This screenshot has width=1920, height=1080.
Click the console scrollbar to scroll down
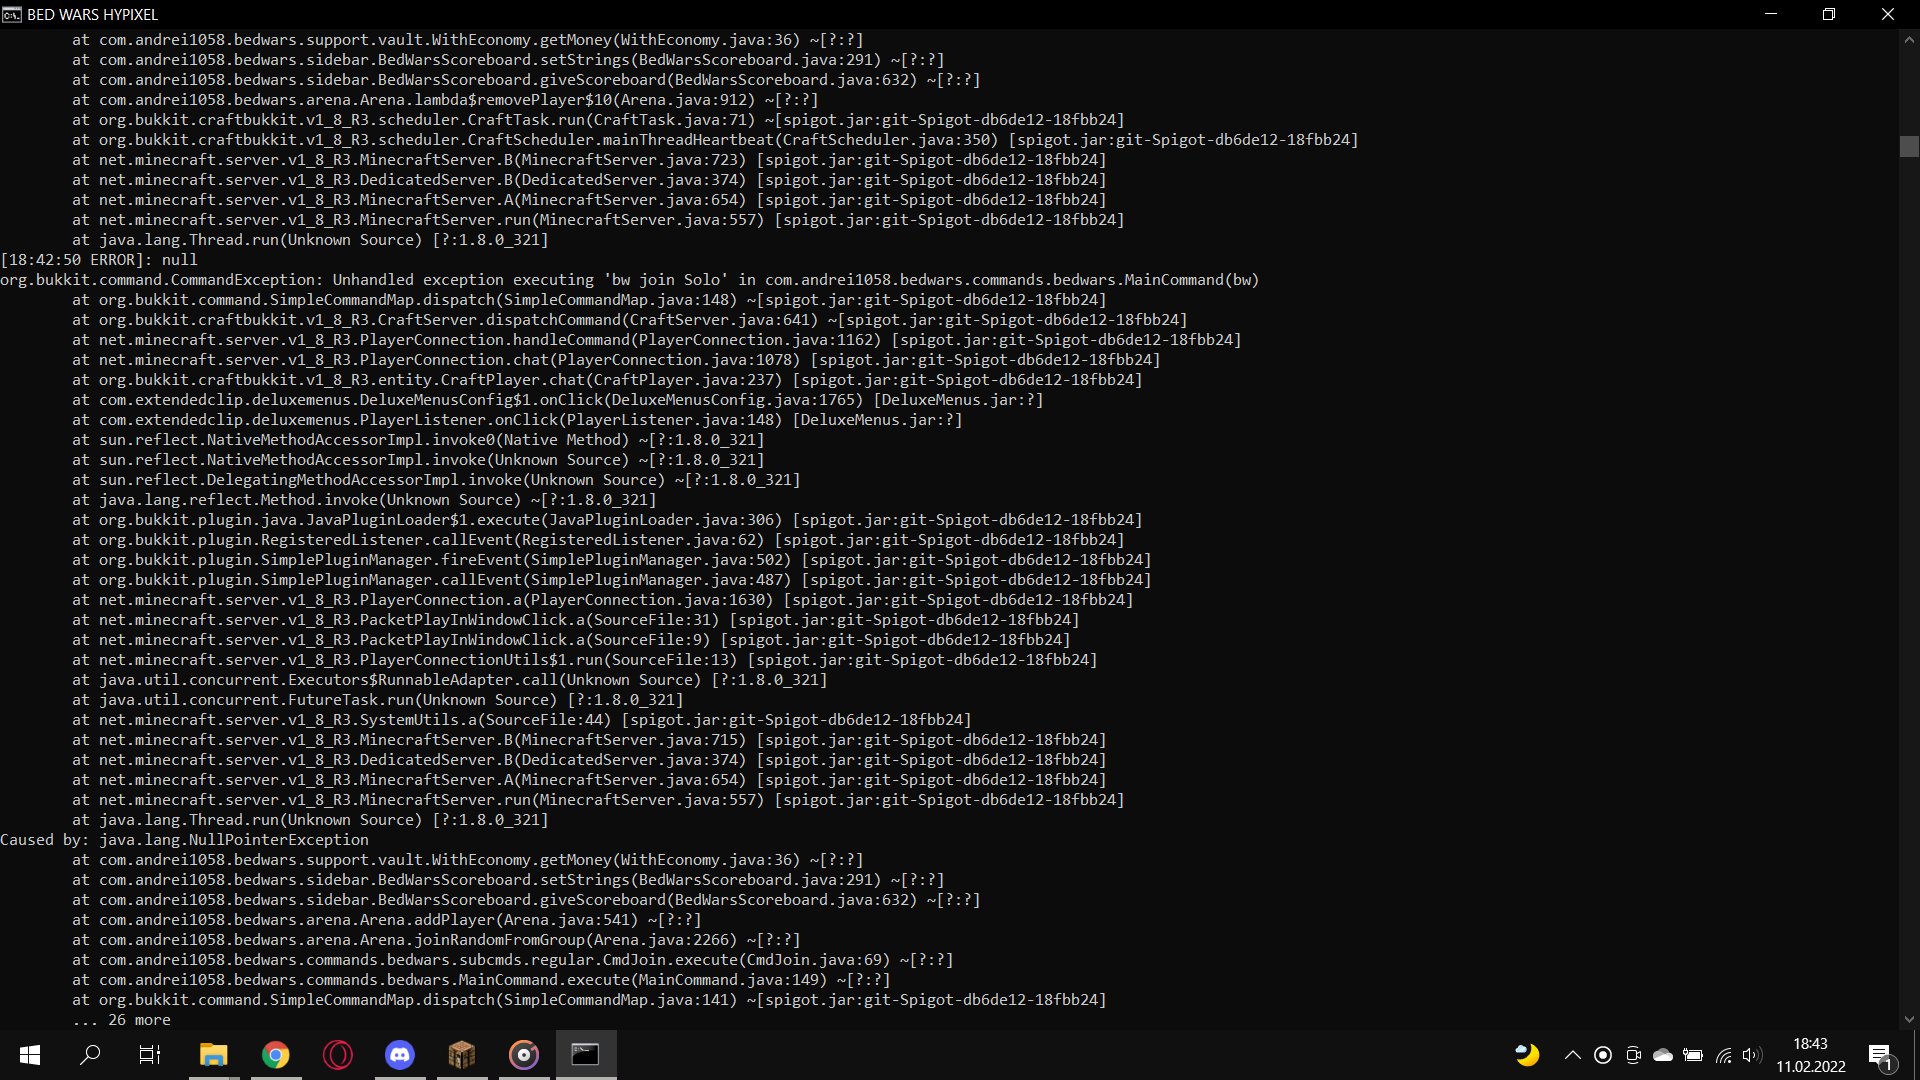1909,1020
